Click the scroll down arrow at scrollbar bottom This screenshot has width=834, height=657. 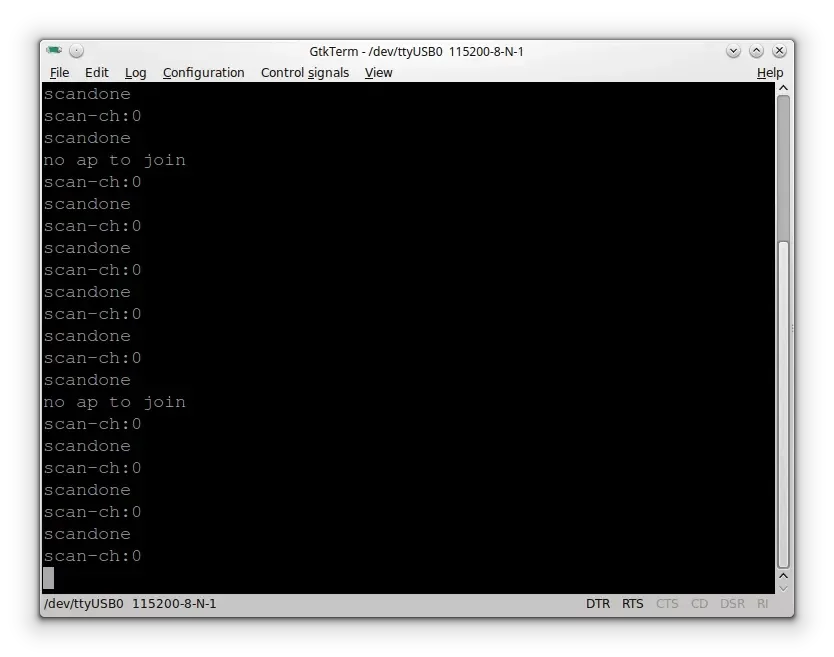(784, 587)
